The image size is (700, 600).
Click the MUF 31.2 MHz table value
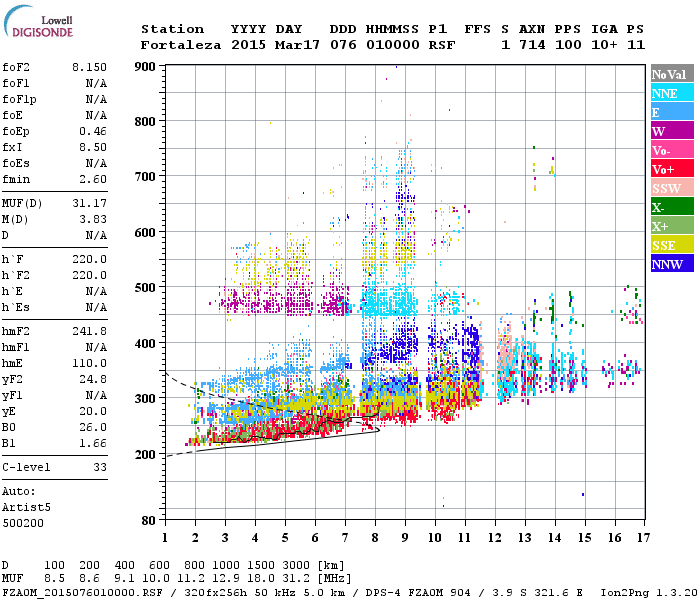click(x=296, y=579)
